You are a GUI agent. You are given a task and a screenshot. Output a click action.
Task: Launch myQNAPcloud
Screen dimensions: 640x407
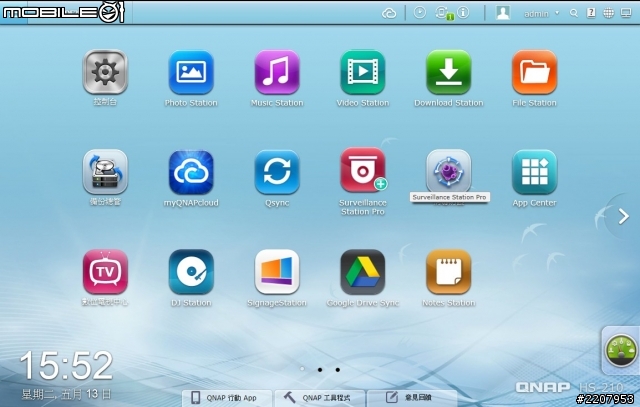(191, 171)
